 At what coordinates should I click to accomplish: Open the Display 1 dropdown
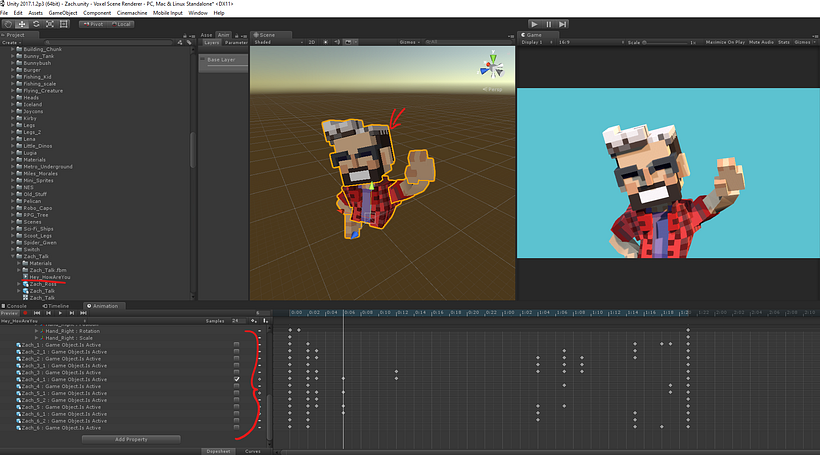[x=537, y=42]
